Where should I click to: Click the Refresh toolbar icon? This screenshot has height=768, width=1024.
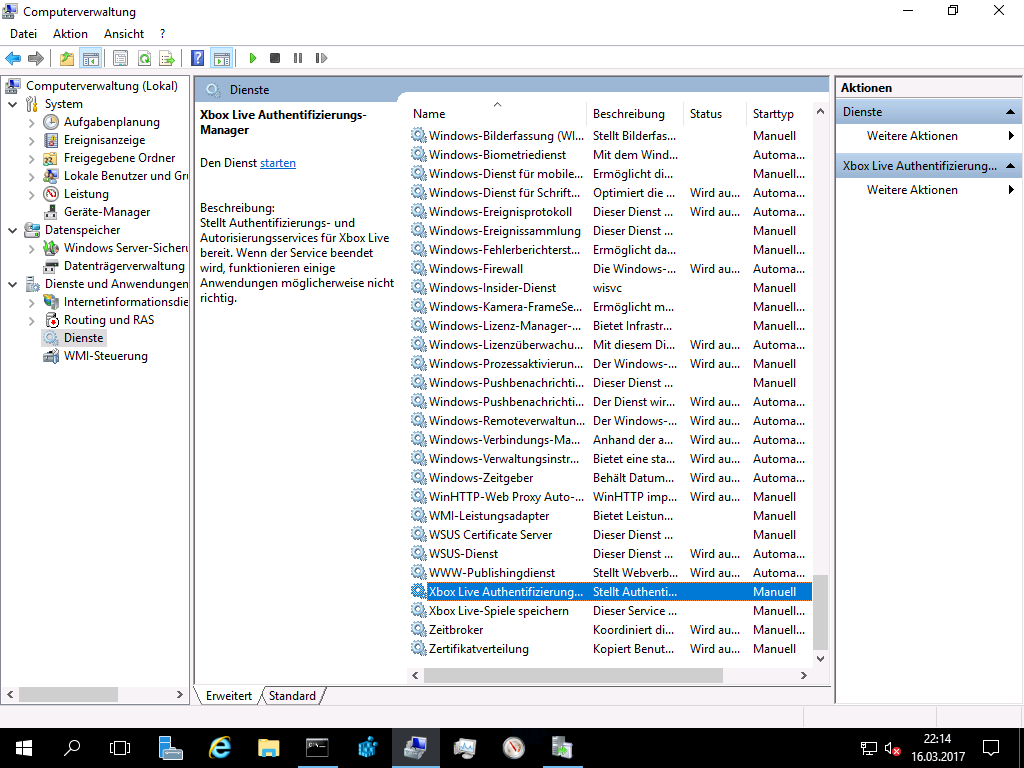coord(144,59)
